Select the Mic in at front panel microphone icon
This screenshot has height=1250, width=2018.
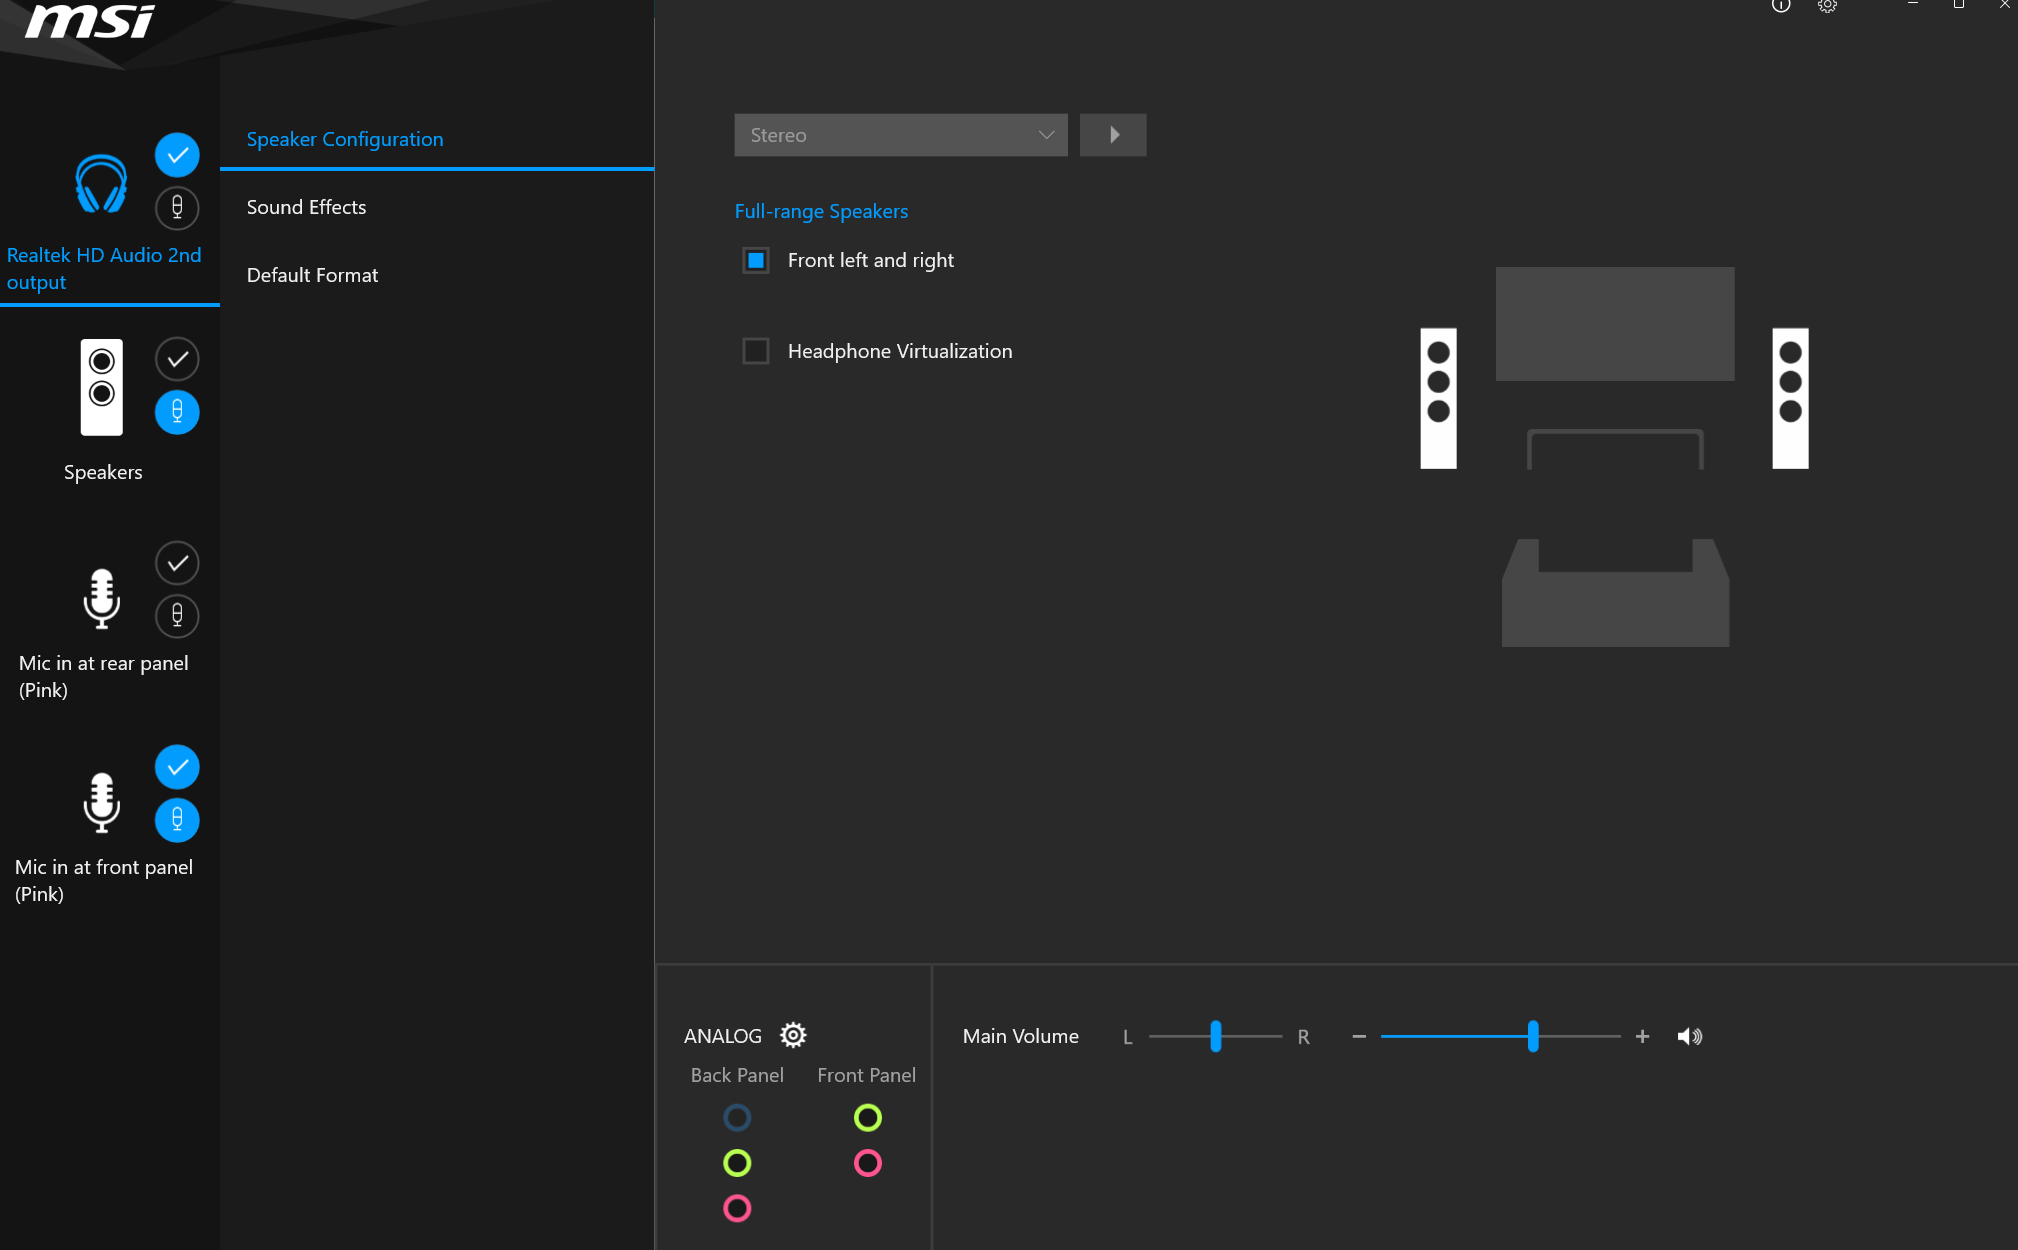tap(101, 803)
